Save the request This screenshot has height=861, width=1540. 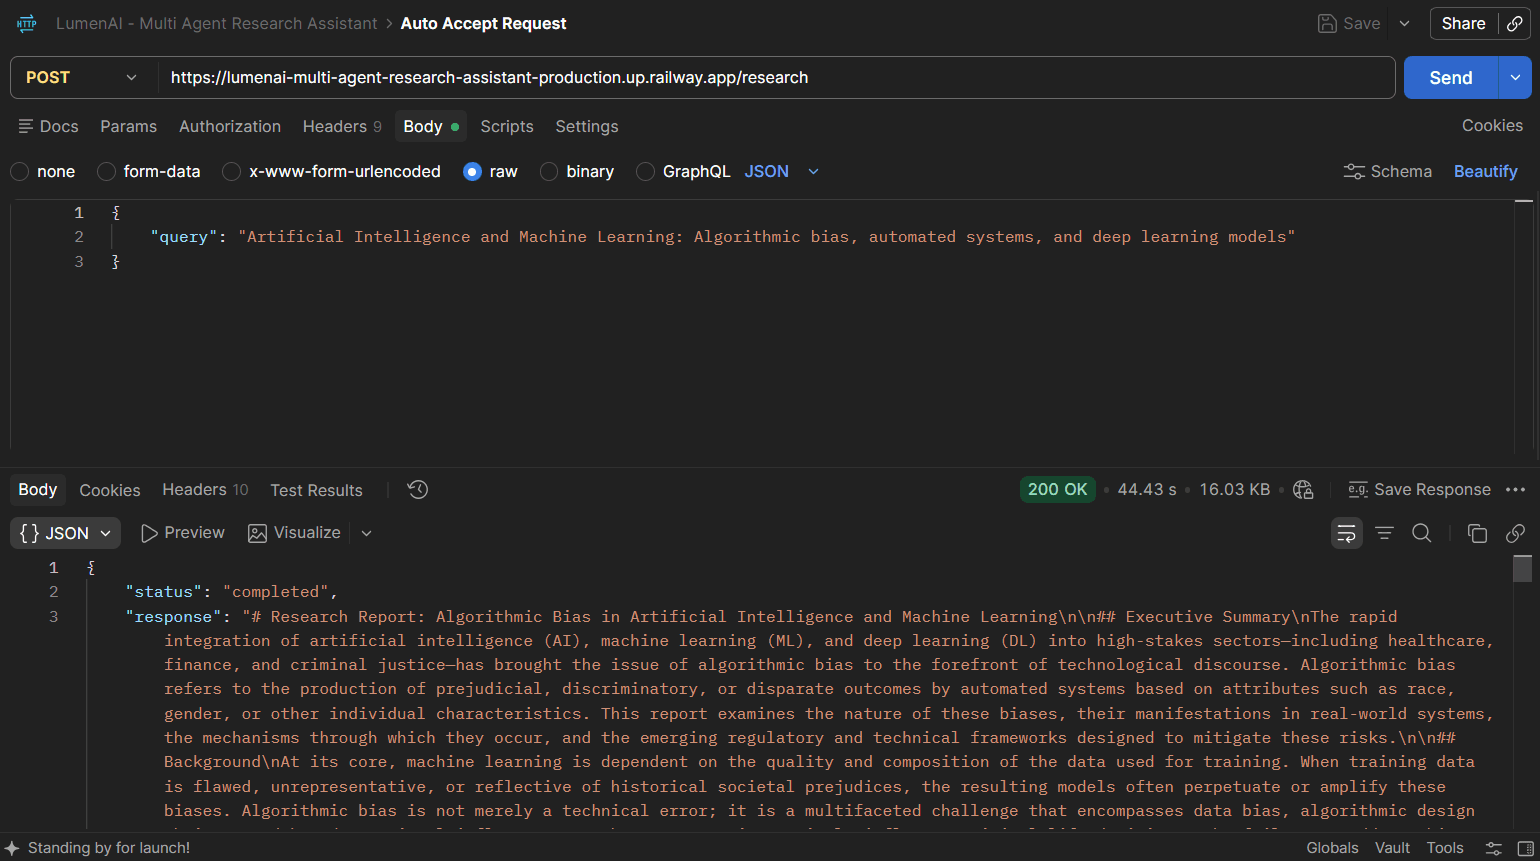(x=1349, y=24)
